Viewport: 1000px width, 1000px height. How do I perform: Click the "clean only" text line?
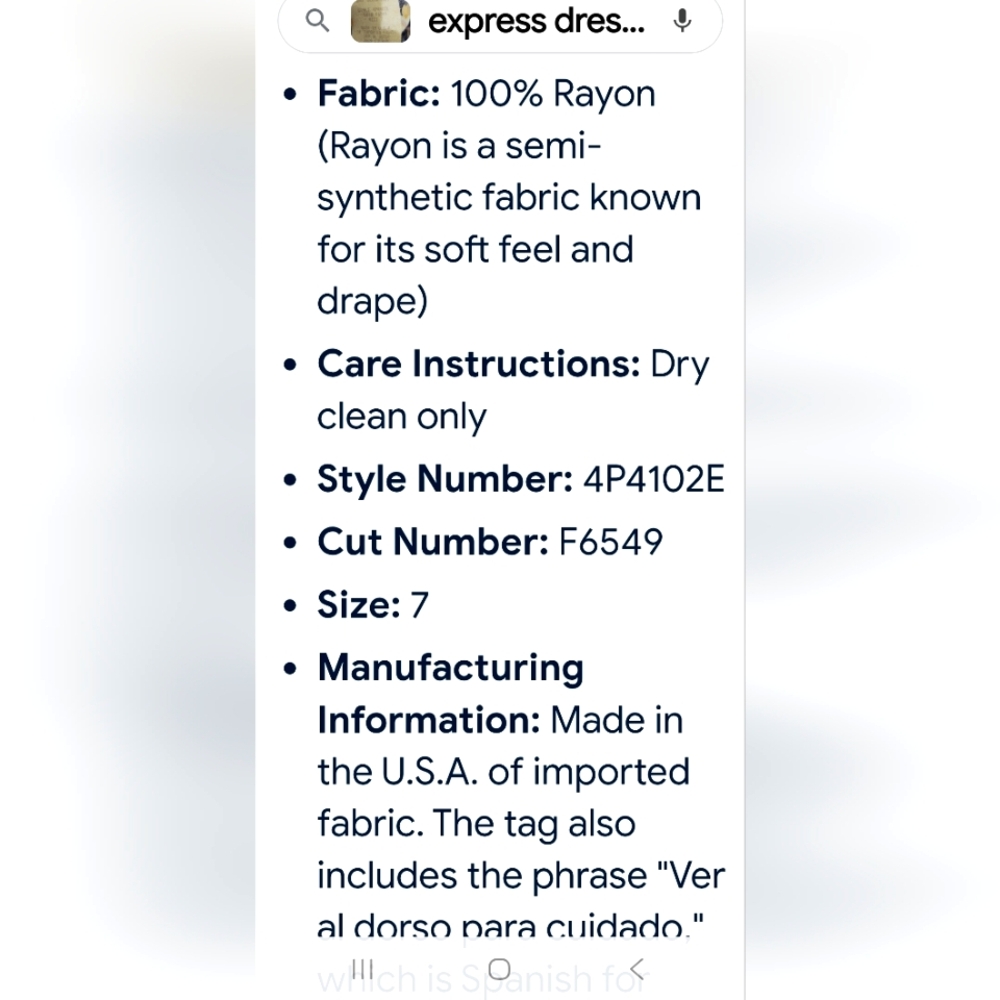click(x=402, y=416)
